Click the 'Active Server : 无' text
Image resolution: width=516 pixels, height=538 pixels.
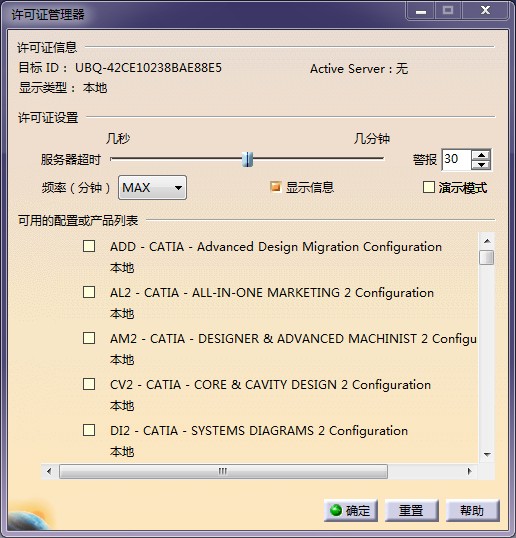(359, 69)
